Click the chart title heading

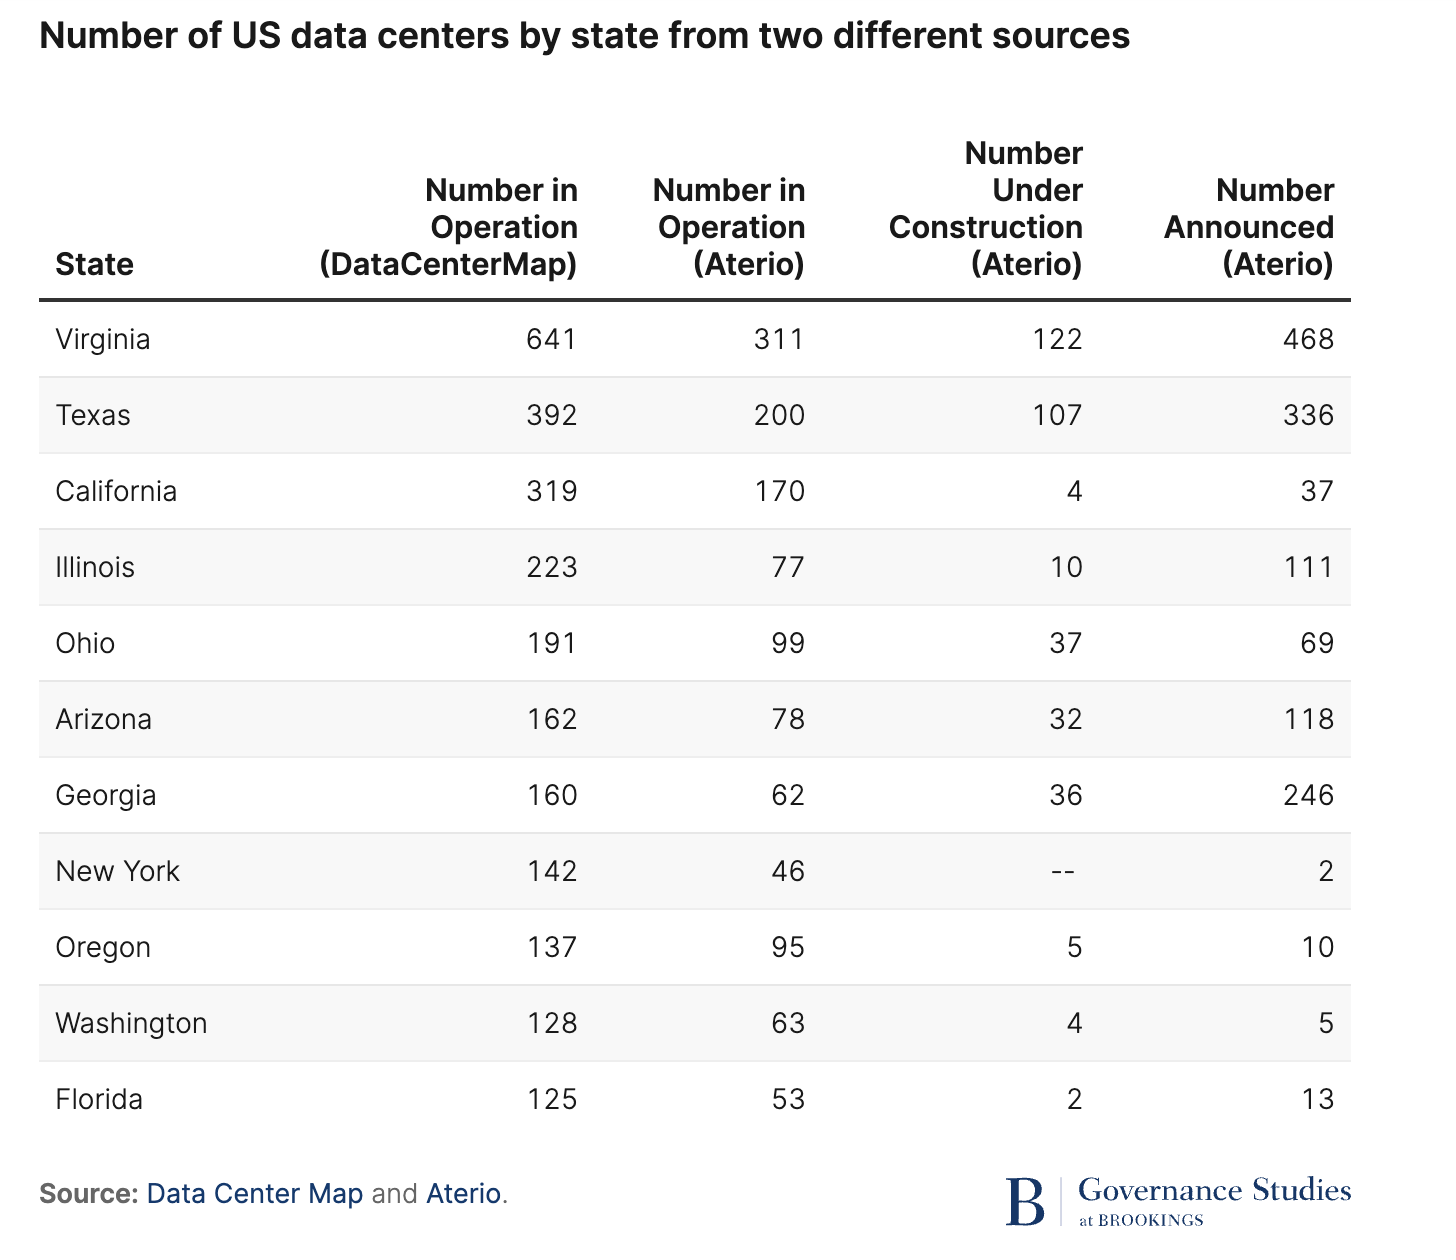click(584, 36)
